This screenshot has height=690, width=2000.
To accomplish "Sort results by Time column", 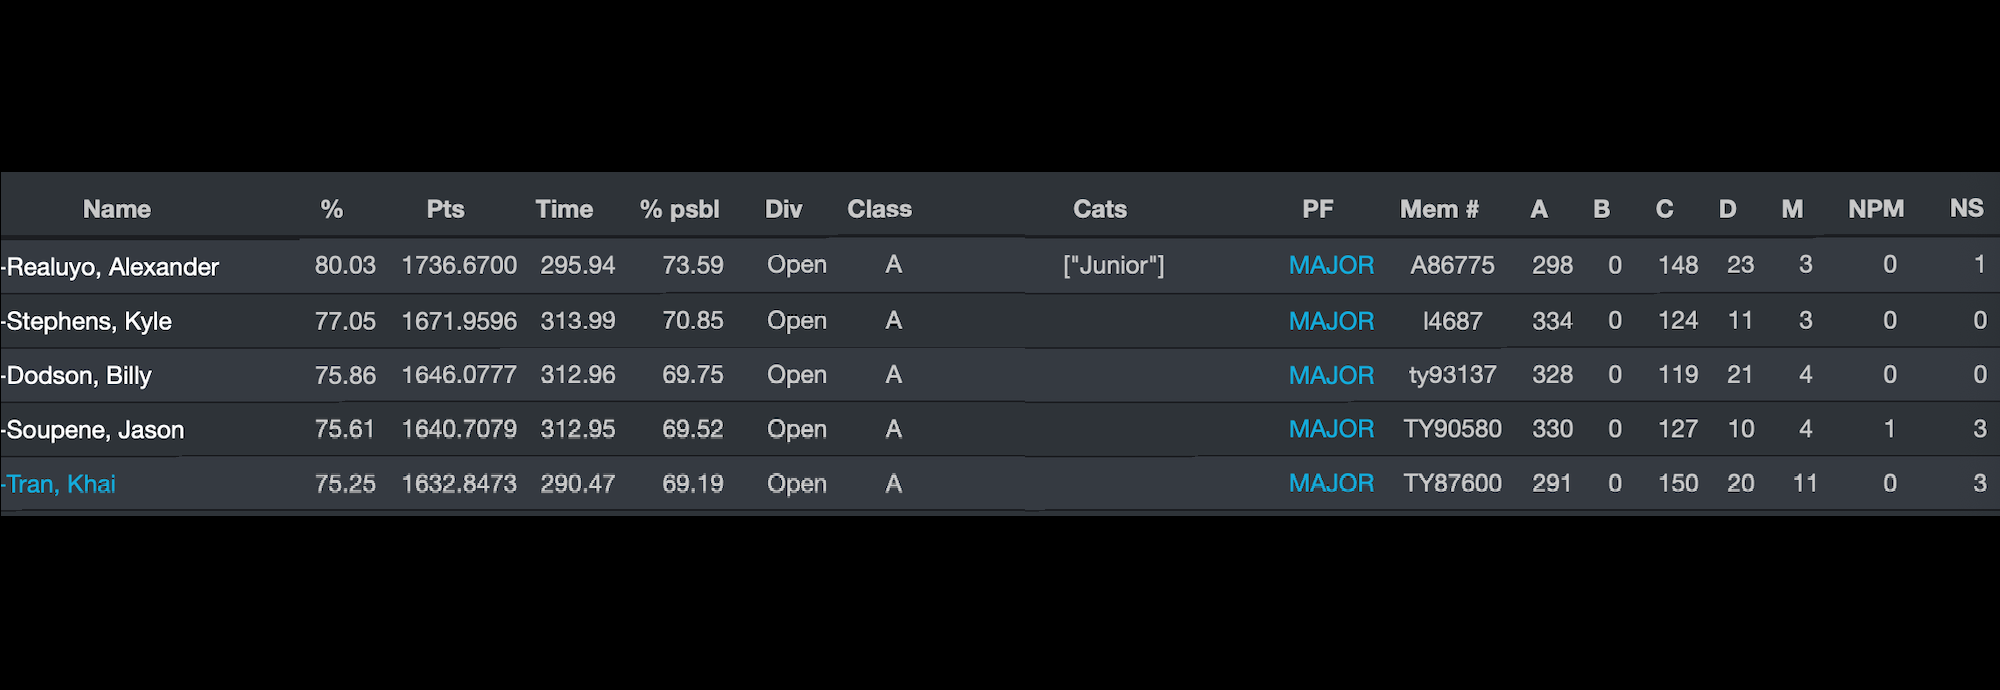I will click(564, 209).
